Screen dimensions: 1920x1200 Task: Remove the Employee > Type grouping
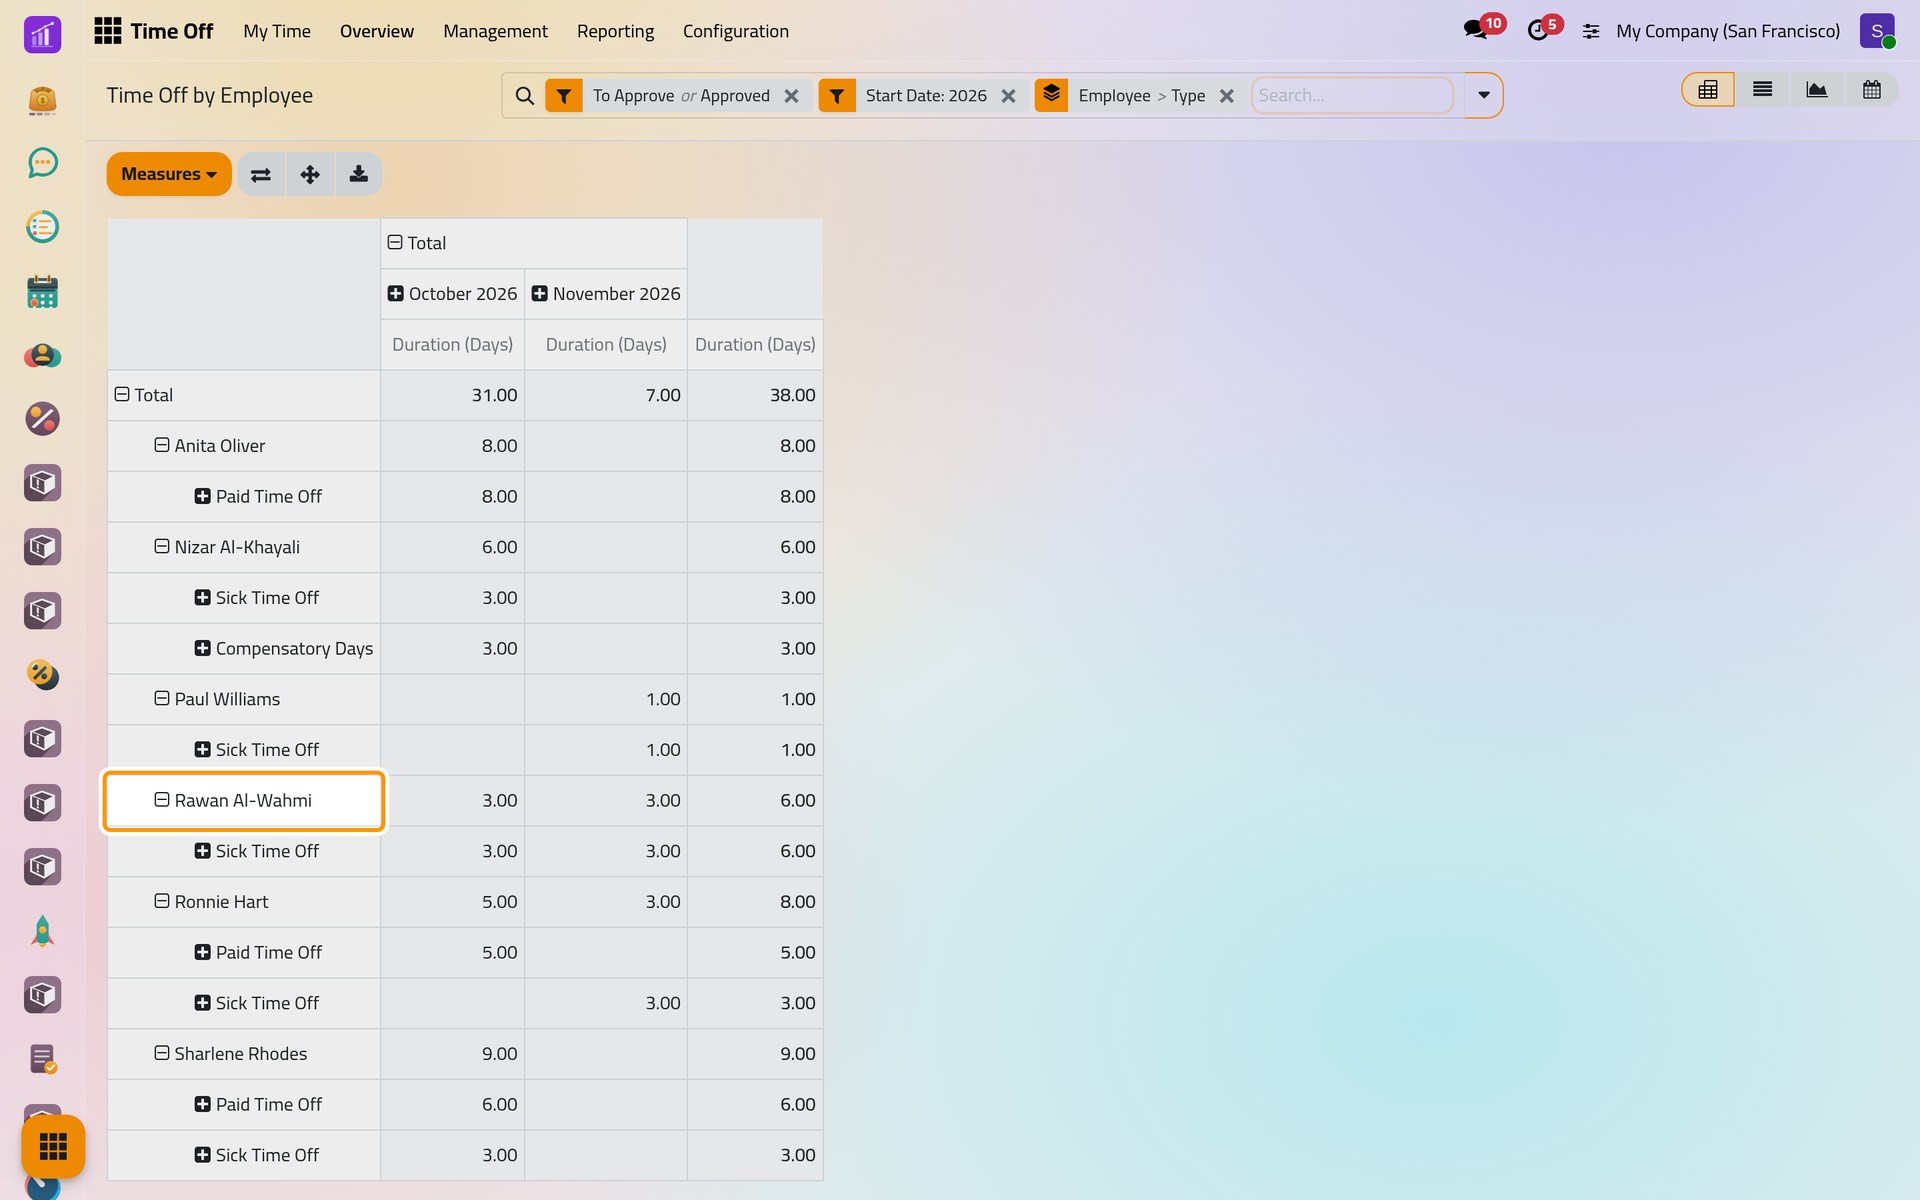1226,96
